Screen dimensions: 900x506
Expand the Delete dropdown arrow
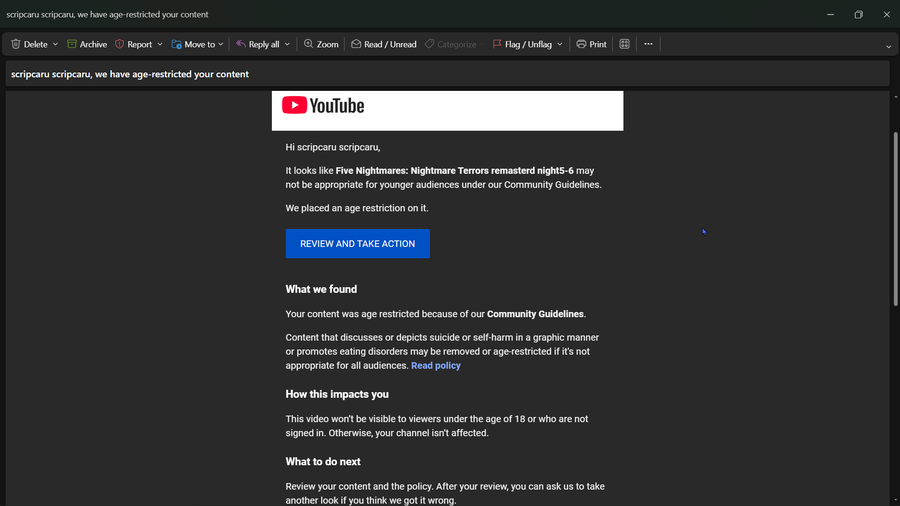[55, 44]
